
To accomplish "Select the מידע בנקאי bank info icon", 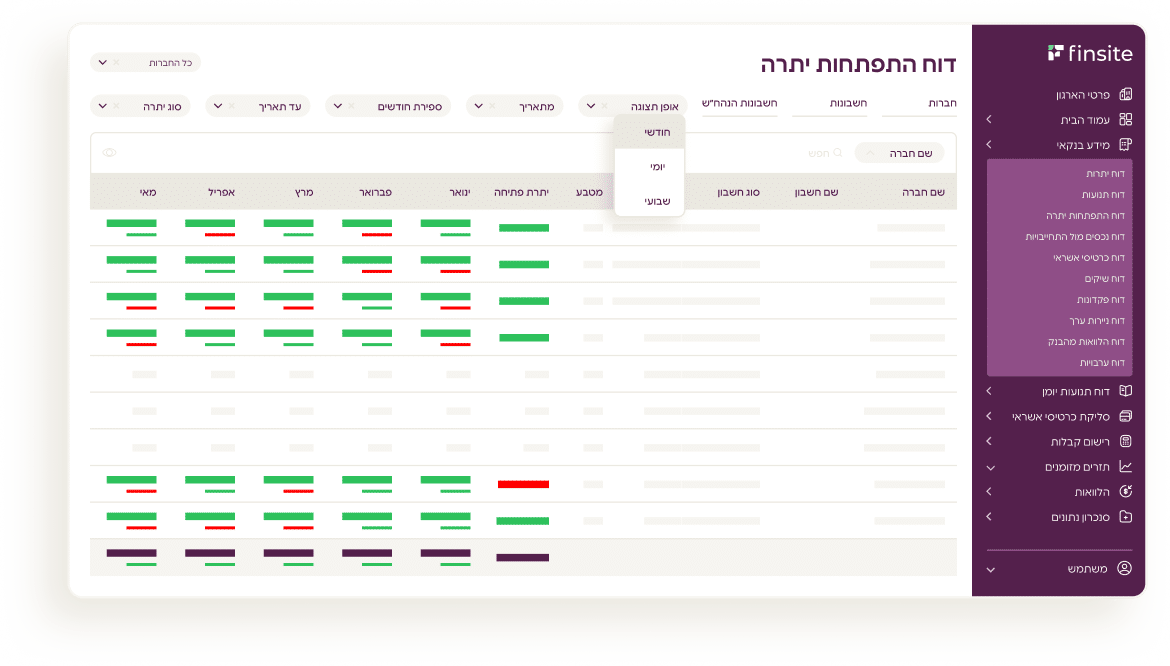I will [1125, 144].
